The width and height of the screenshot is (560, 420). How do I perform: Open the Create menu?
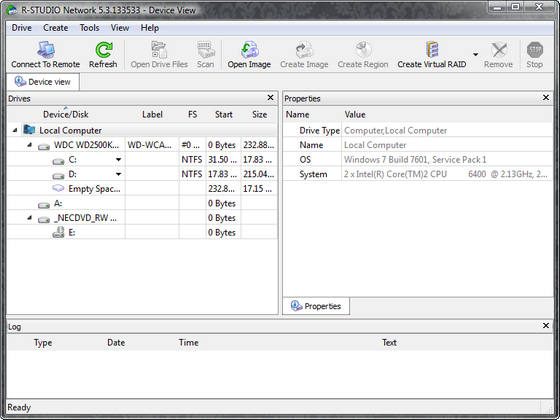(x=55, y=28)
